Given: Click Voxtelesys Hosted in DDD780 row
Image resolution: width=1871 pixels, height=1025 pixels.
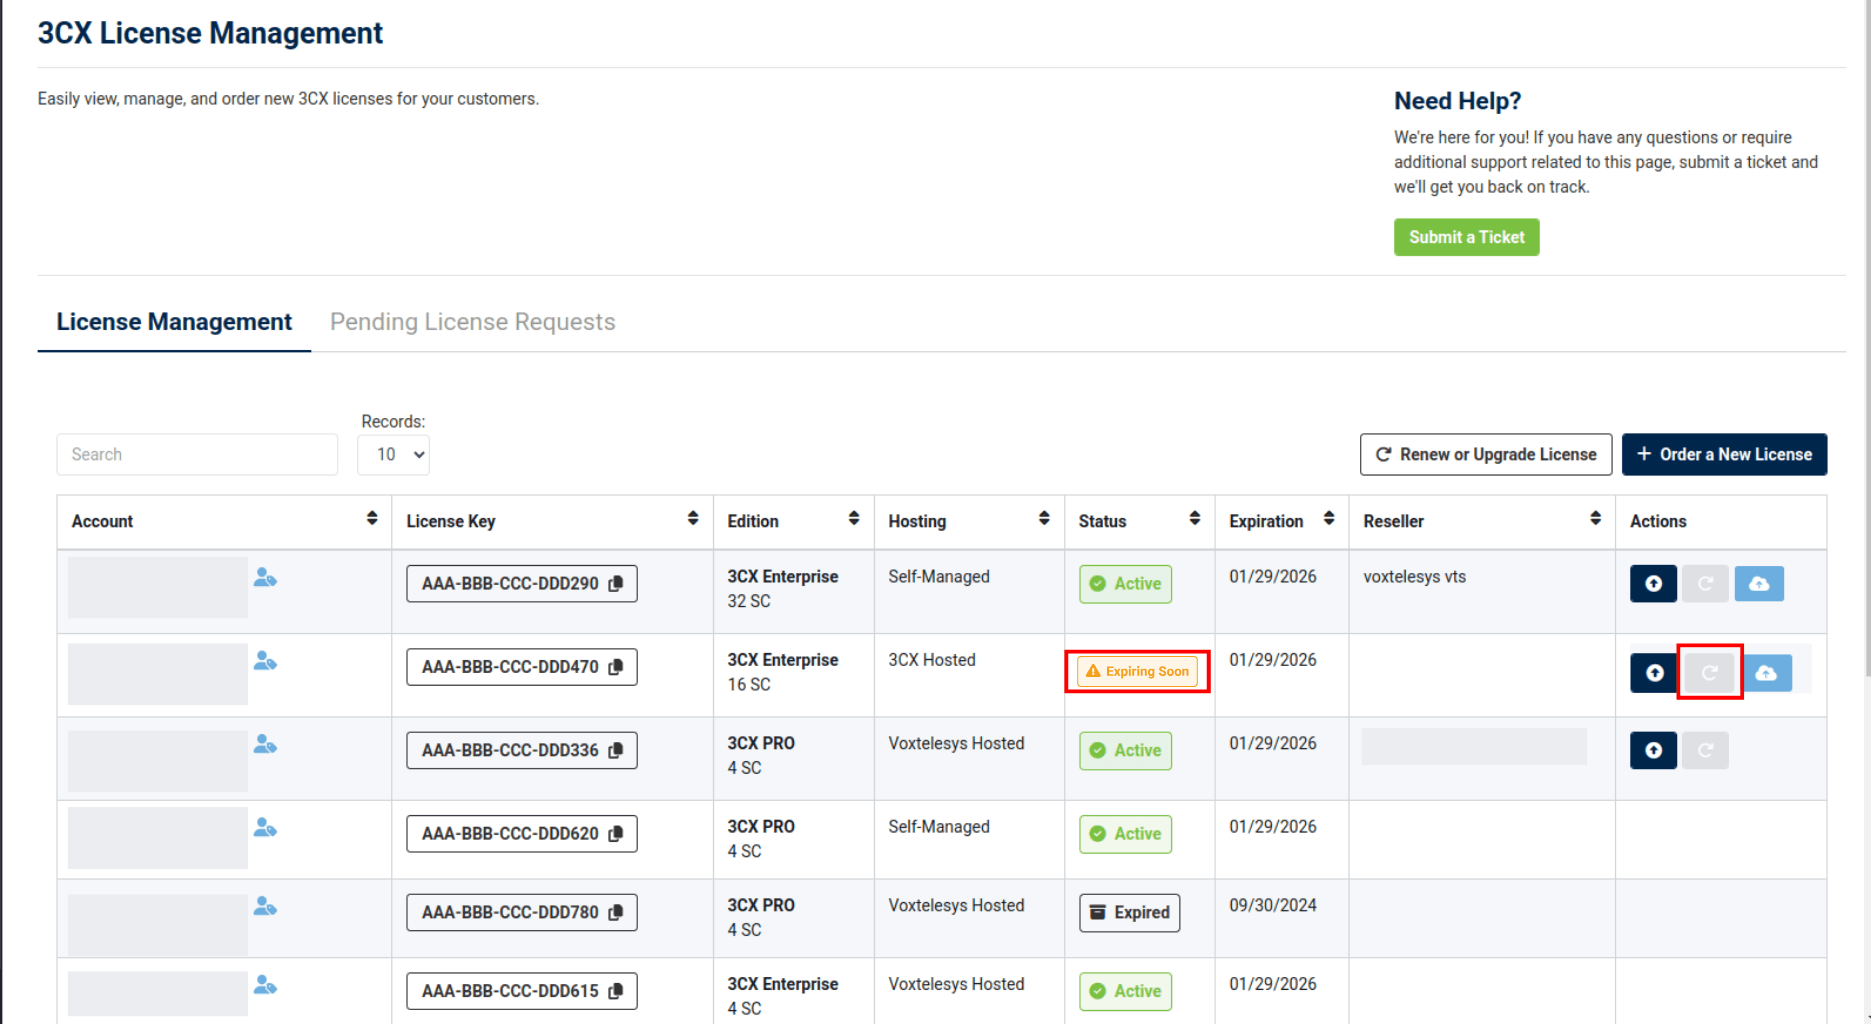Looking at the screenshot, I should (956, 906).
